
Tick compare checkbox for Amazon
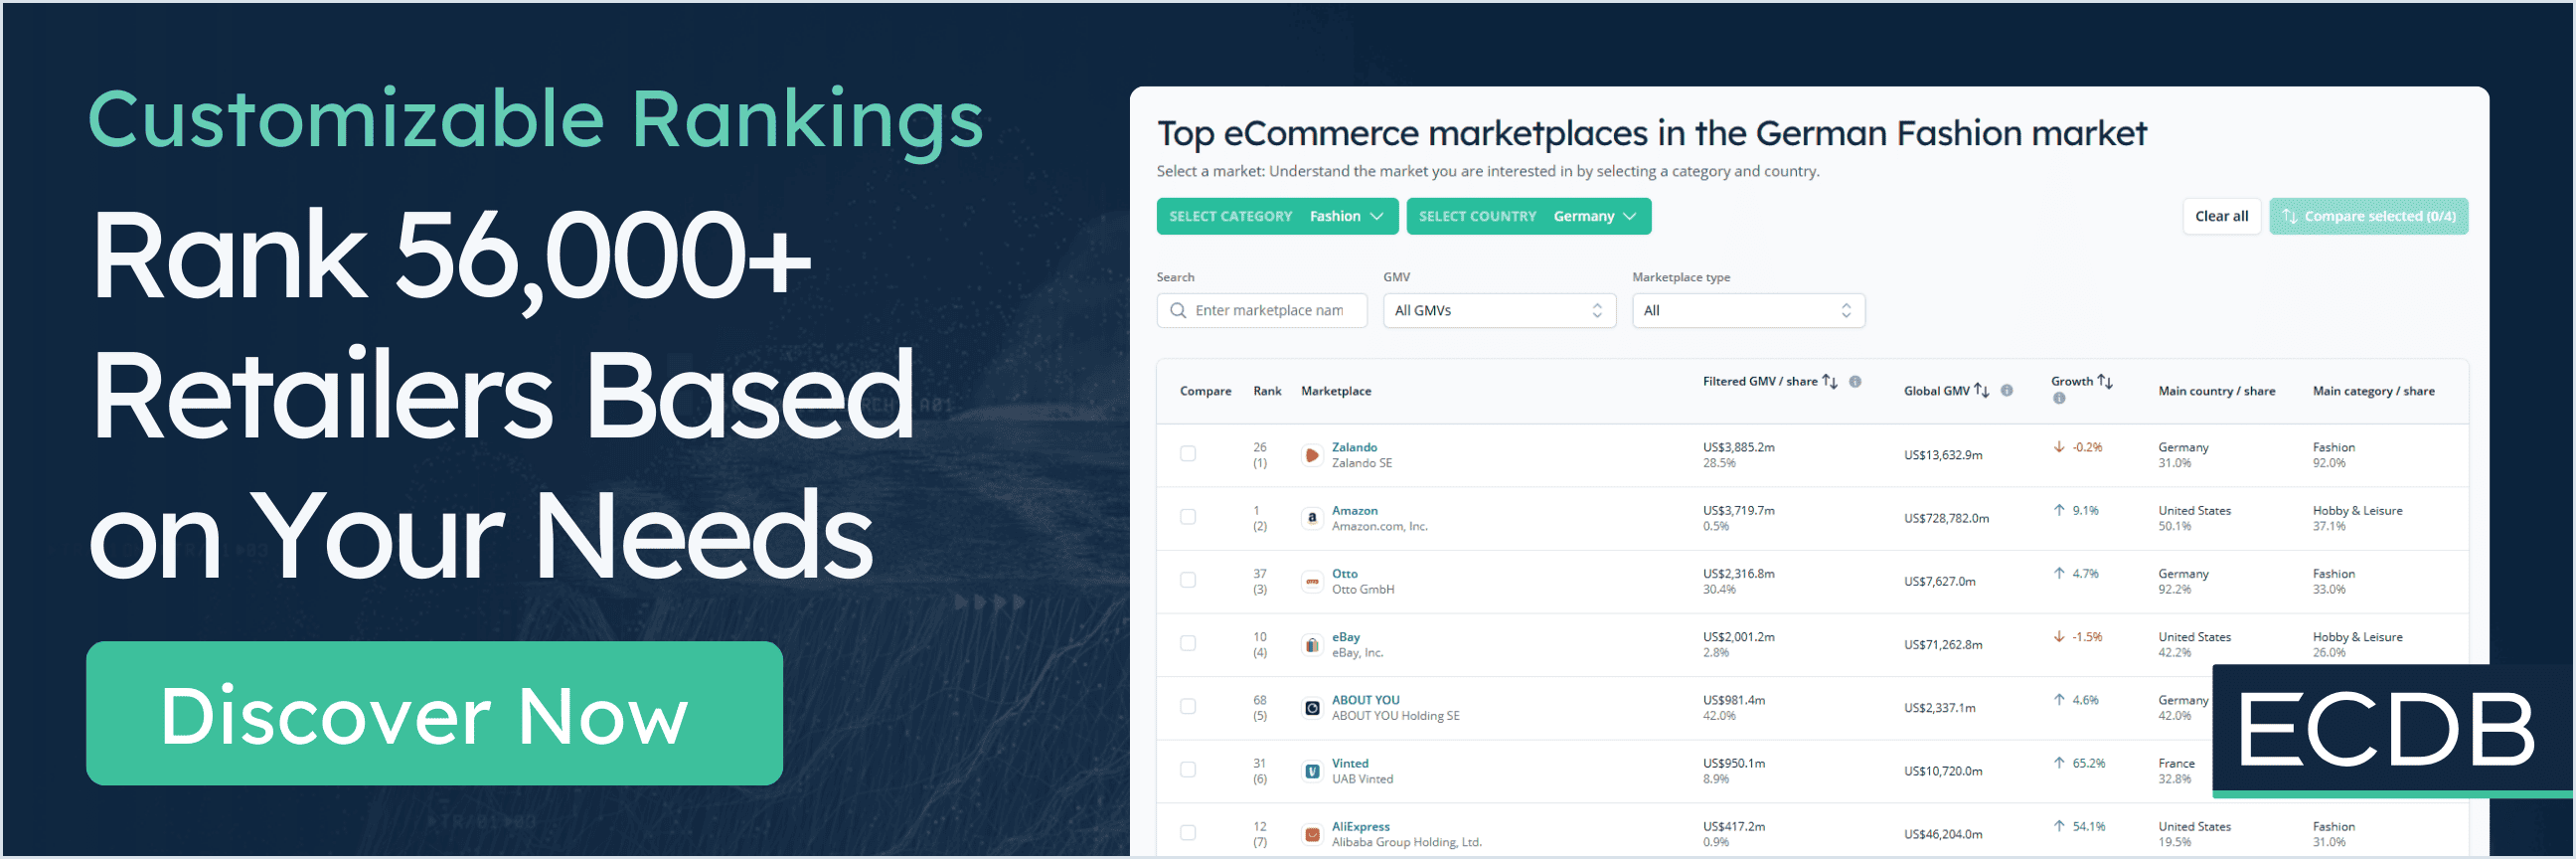pyautogui.click(x=1188, y=517)
